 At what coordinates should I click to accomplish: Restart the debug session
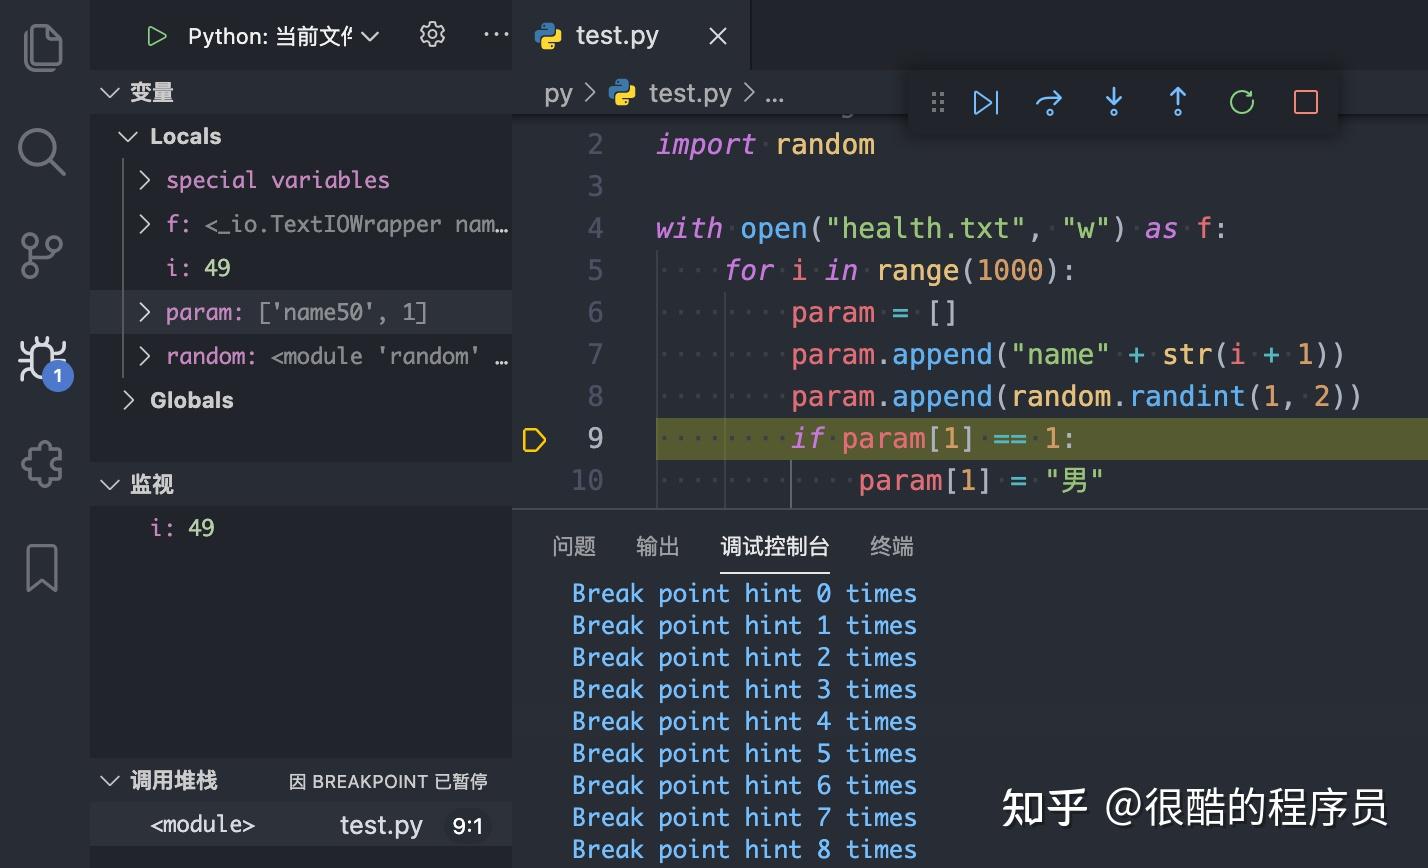pos(1241,102)
